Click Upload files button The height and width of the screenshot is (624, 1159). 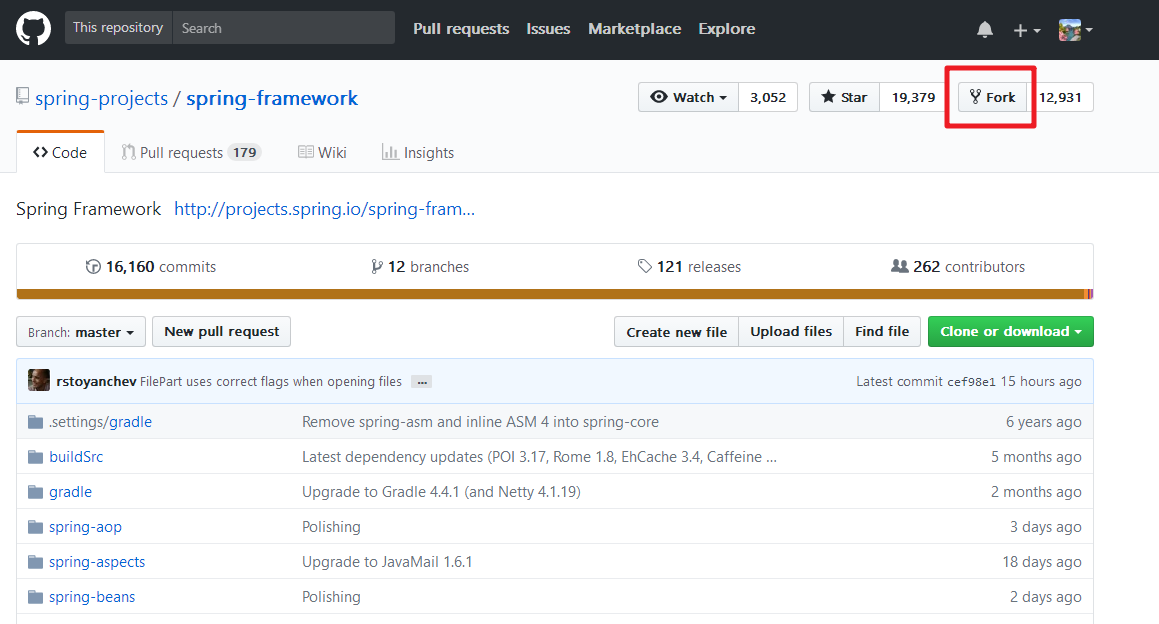click(x=791, y=332)
